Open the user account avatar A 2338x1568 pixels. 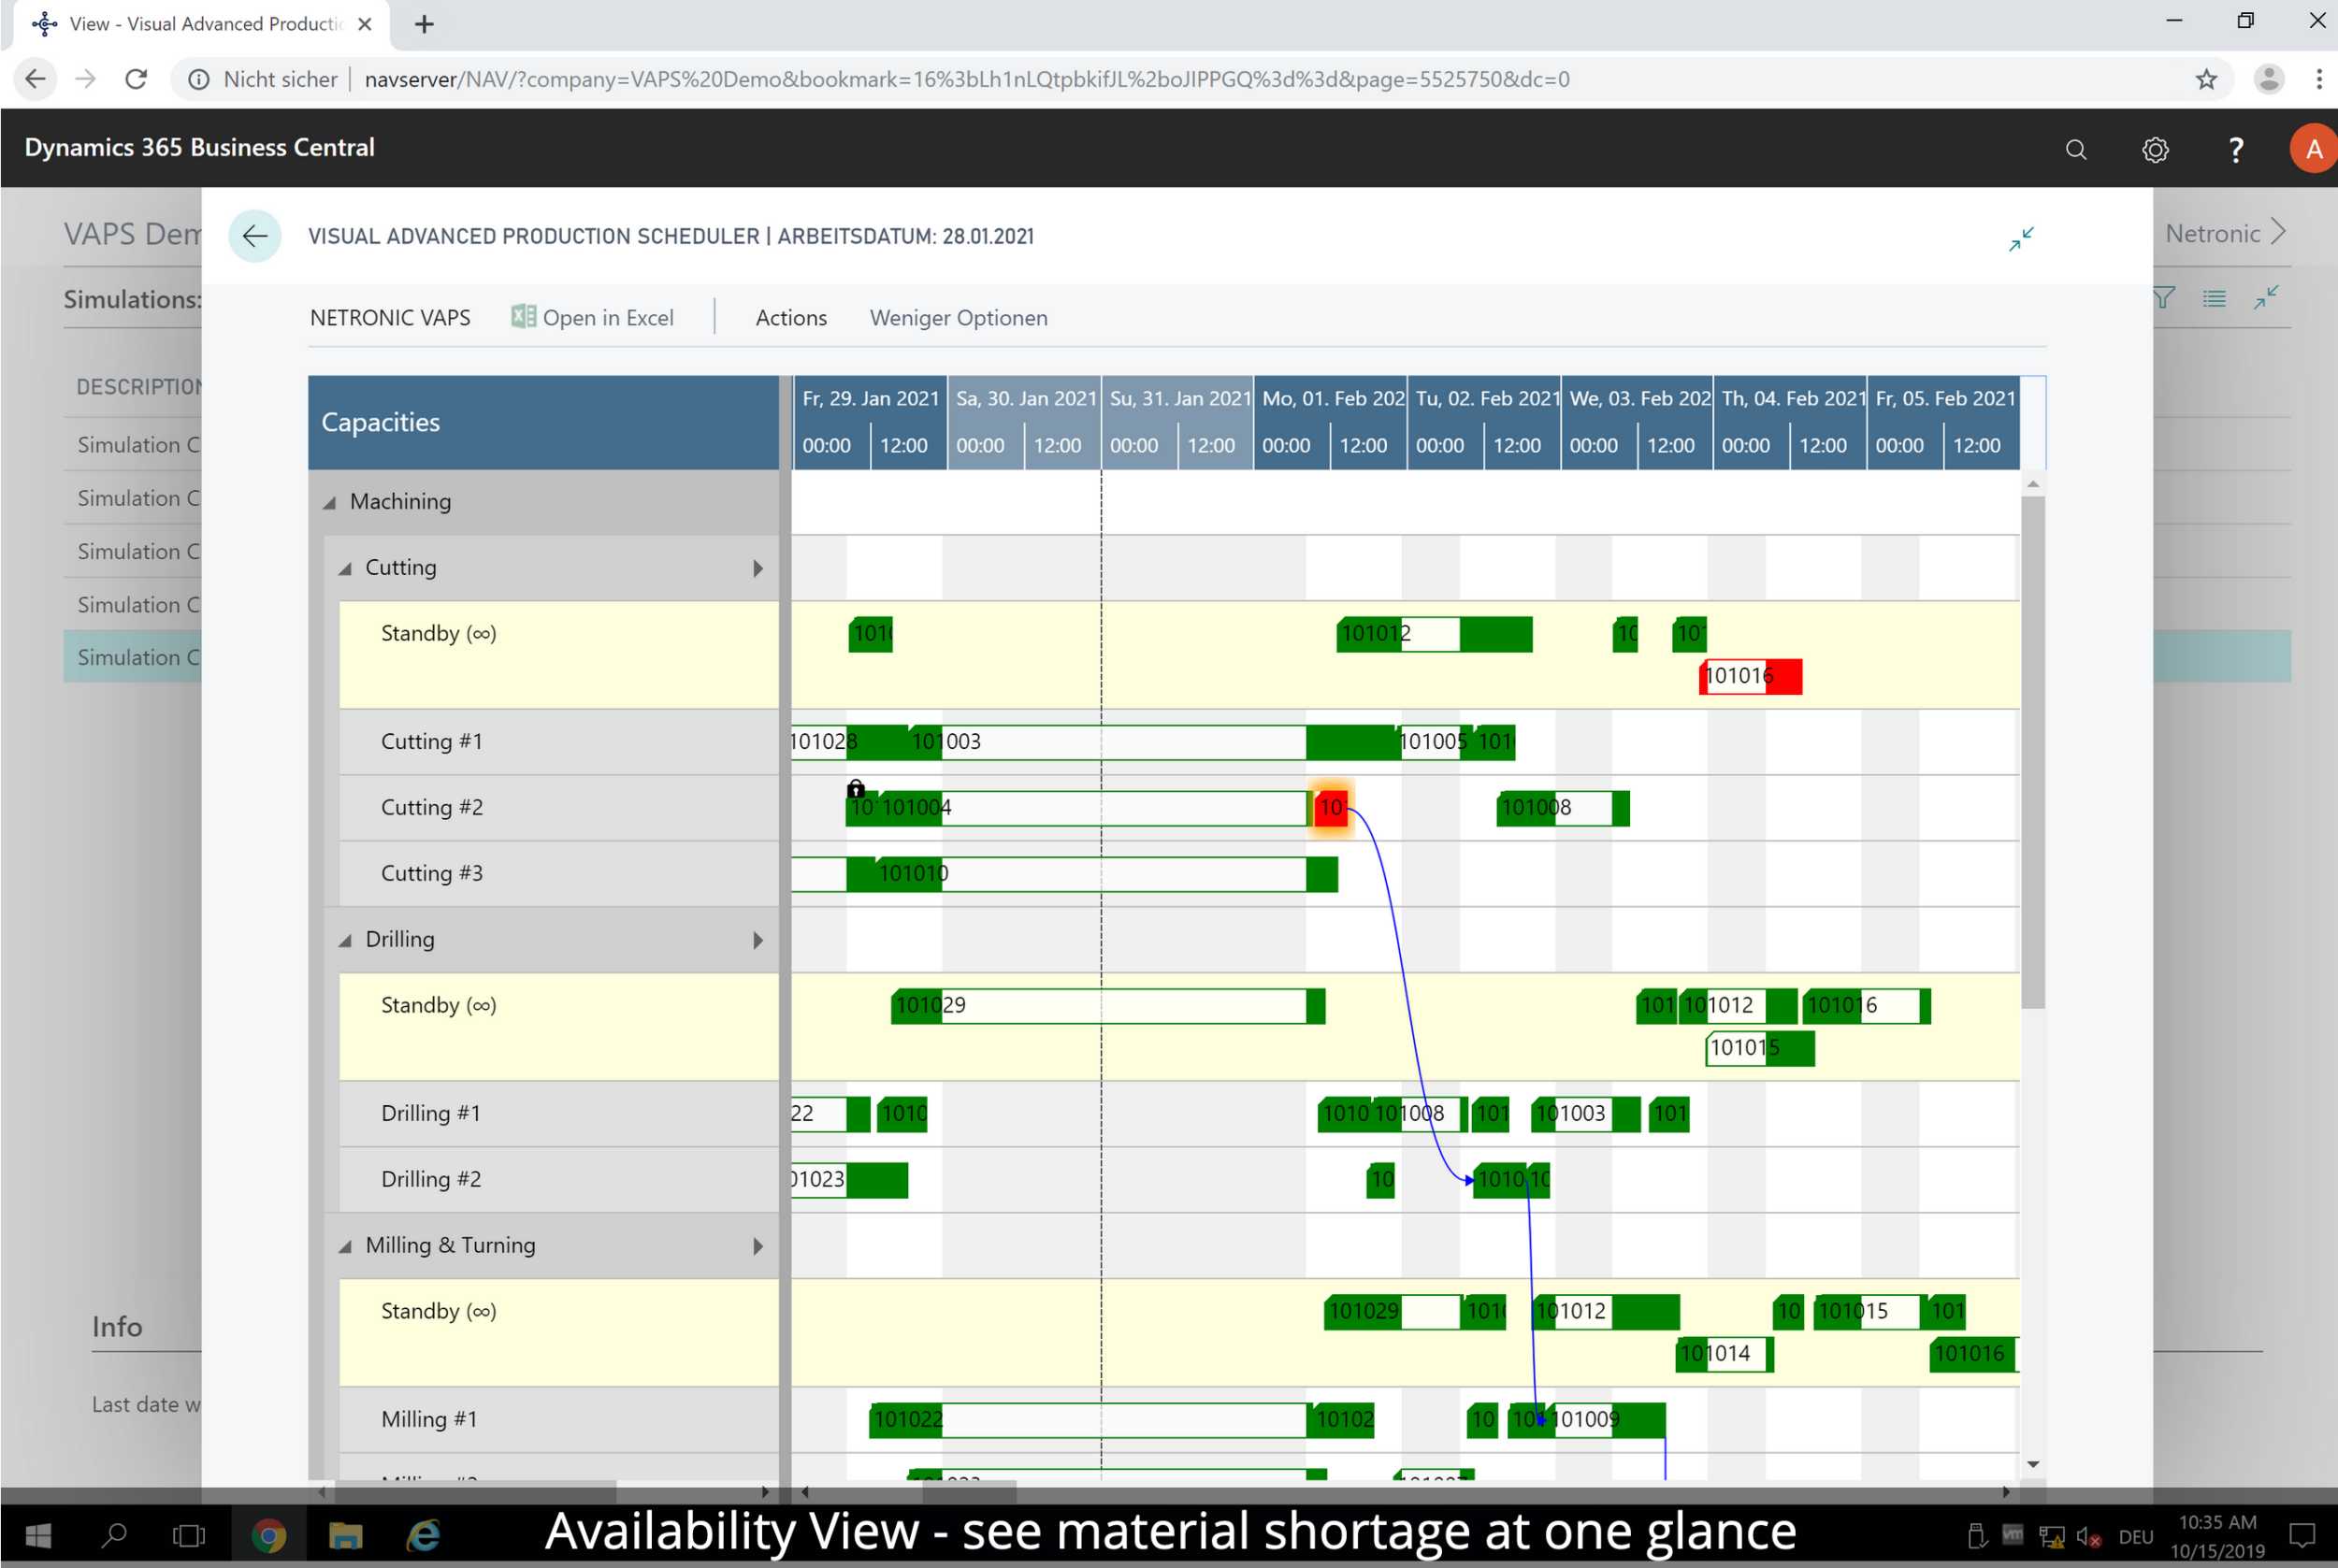point(2312,148)
